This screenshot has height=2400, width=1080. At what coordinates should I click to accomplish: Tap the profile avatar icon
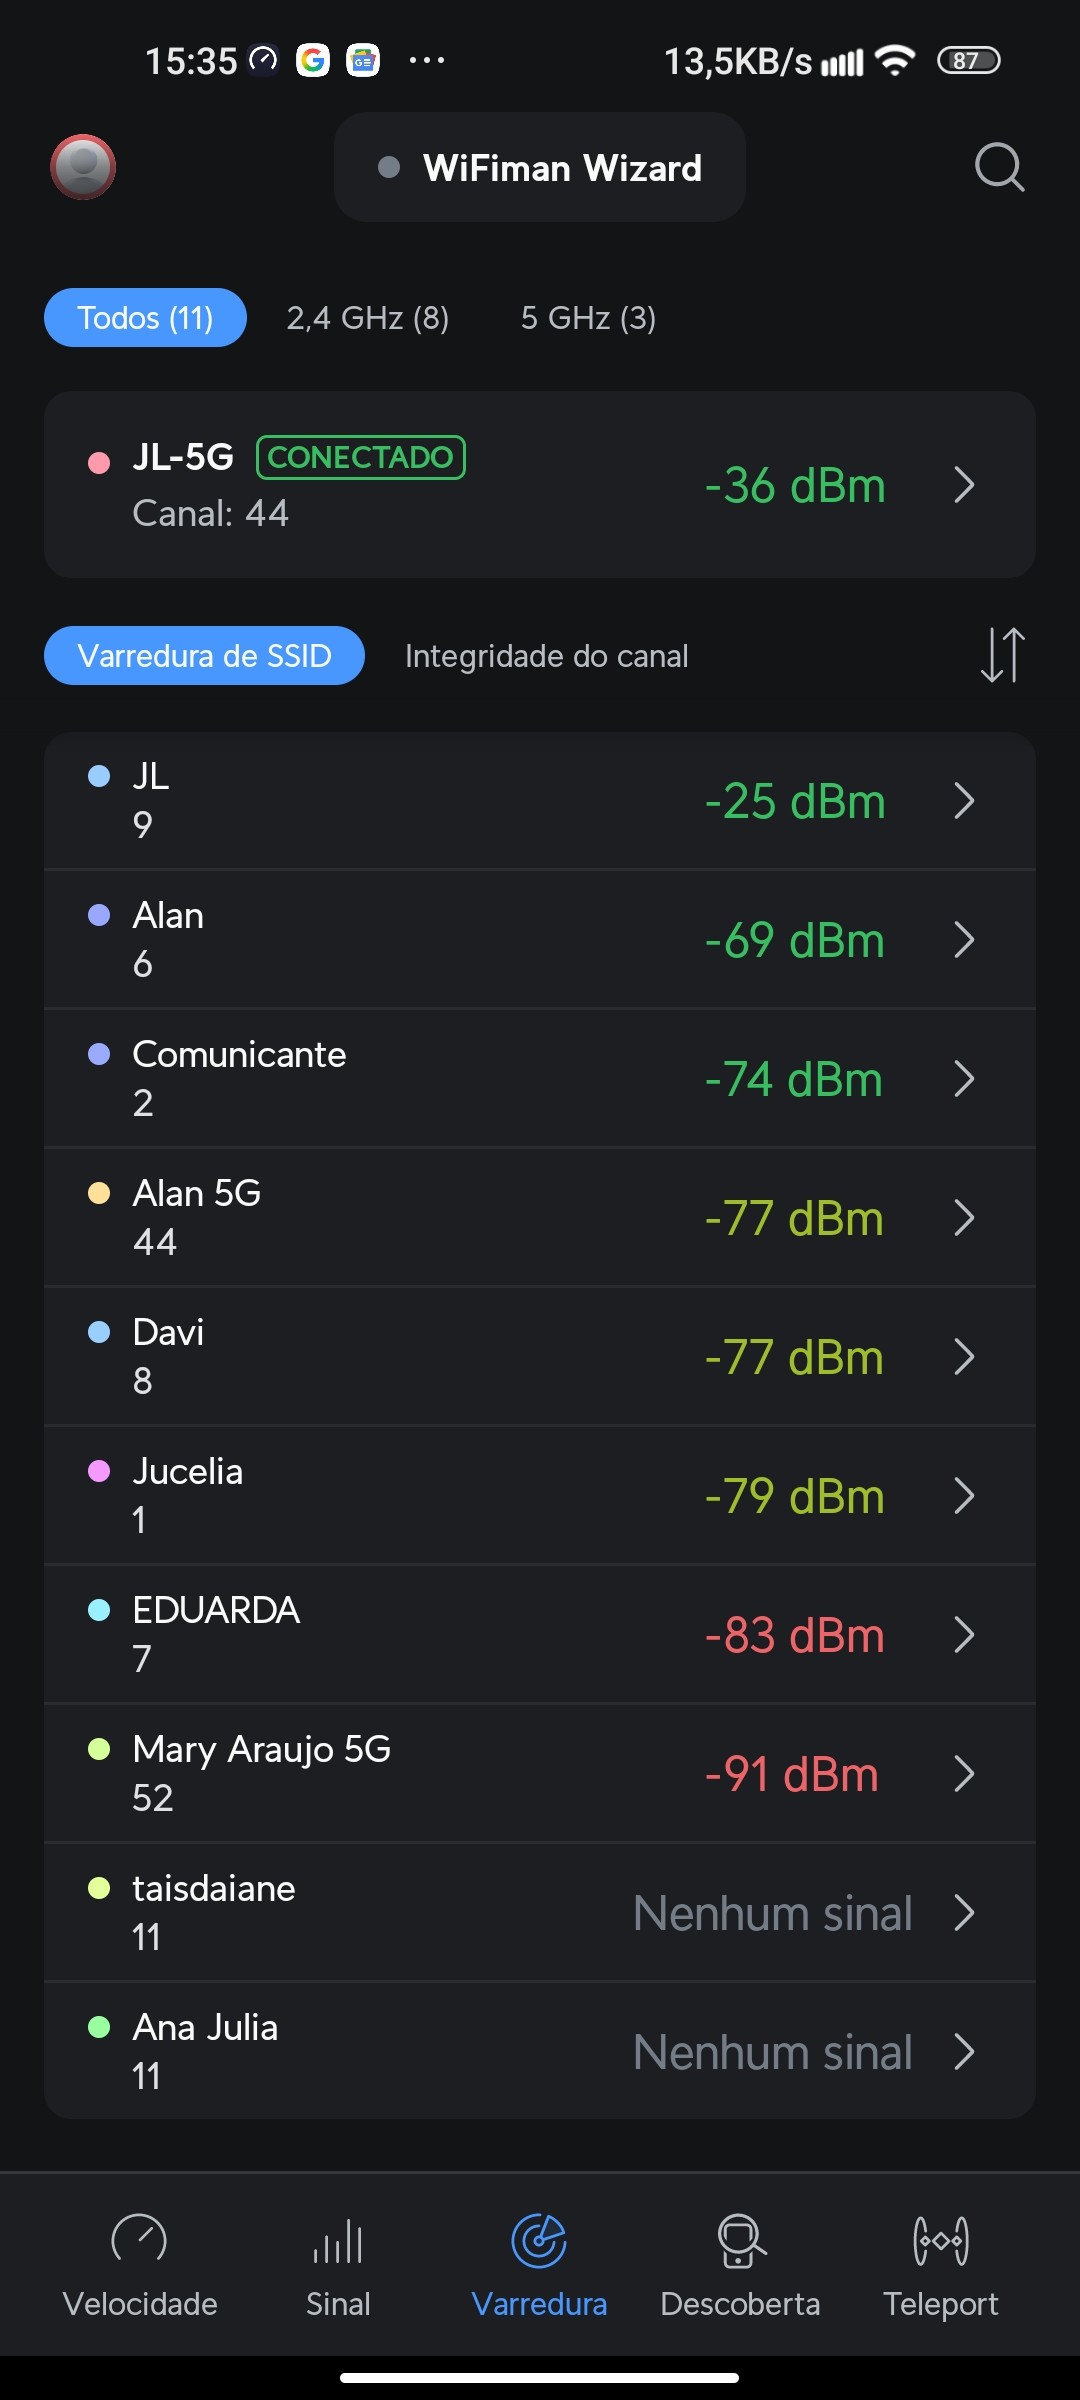click(x=83, y=167)
